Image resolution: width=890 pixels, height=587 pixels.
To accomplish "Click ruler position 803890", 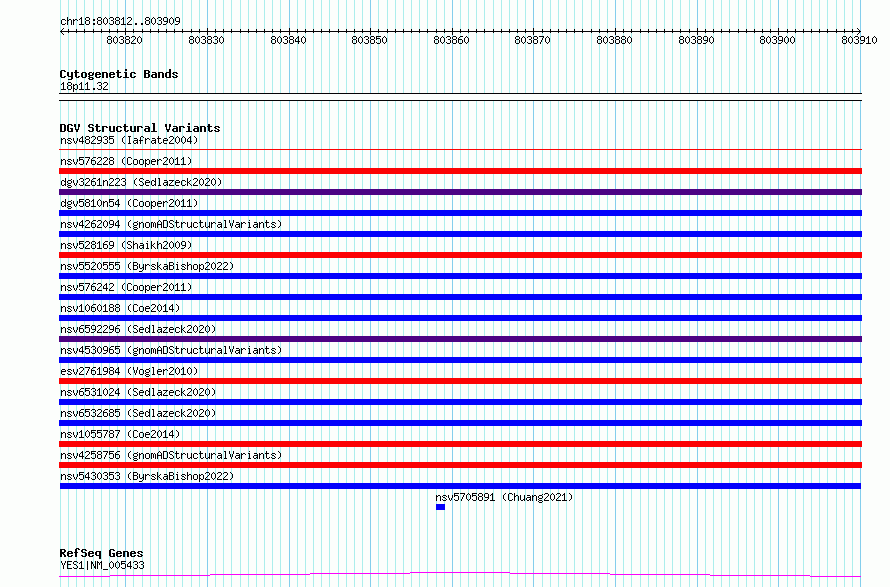I will 696,40.
